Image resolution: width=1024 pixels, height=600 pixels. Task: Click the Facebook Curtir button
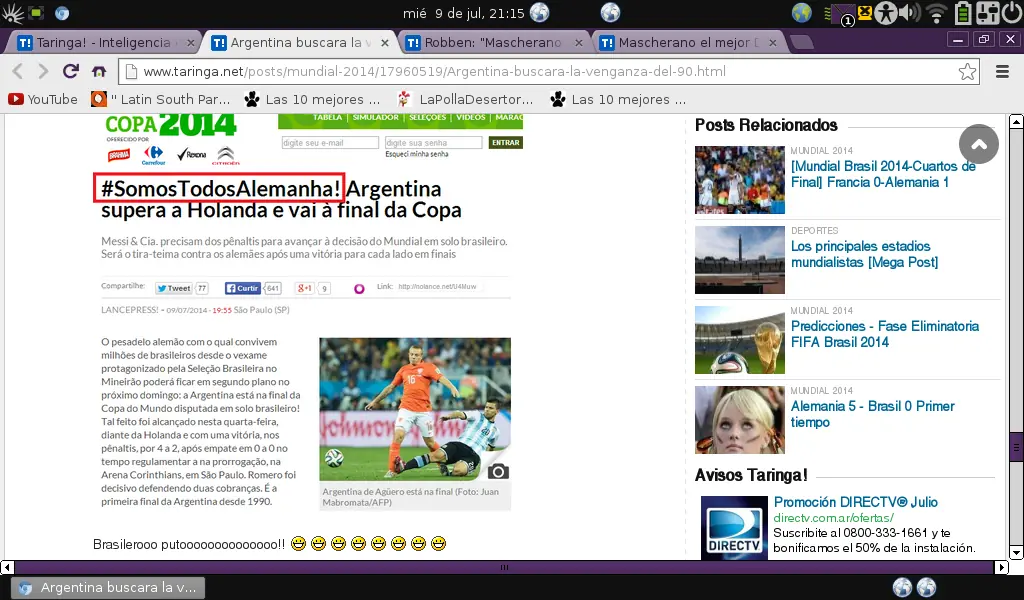[x=243, y=288]
